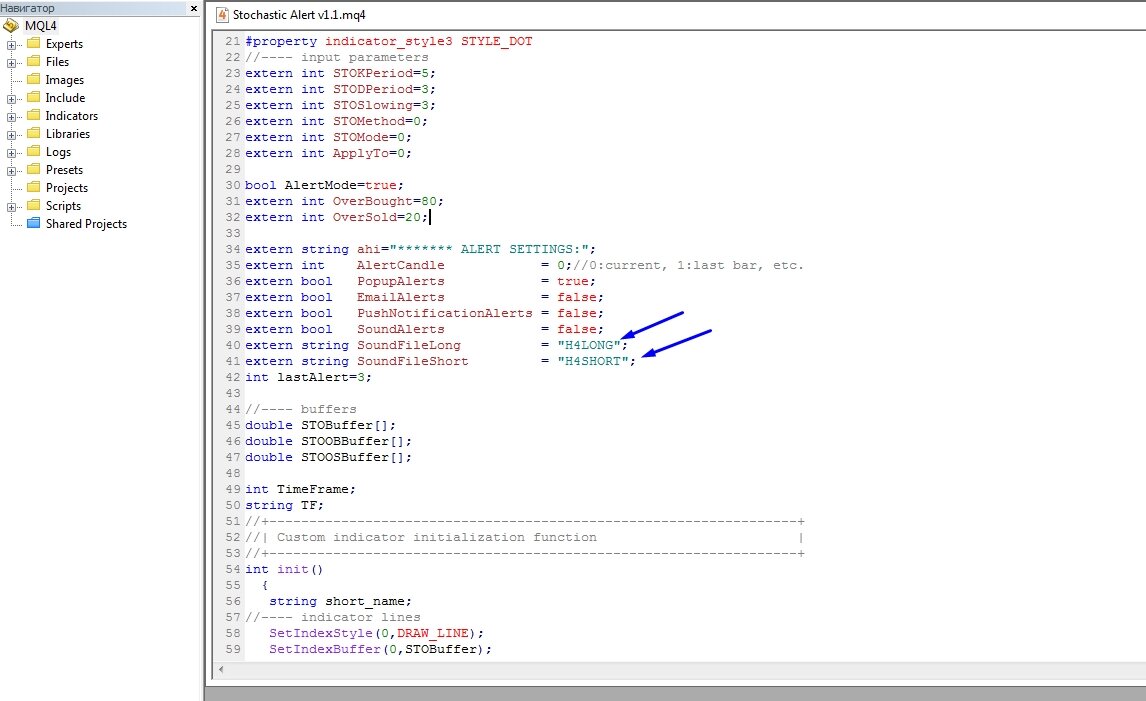Screen dimensions: 1146x701
Task: Click the STOBuffer[] declaration
Action: coord(320,425)
